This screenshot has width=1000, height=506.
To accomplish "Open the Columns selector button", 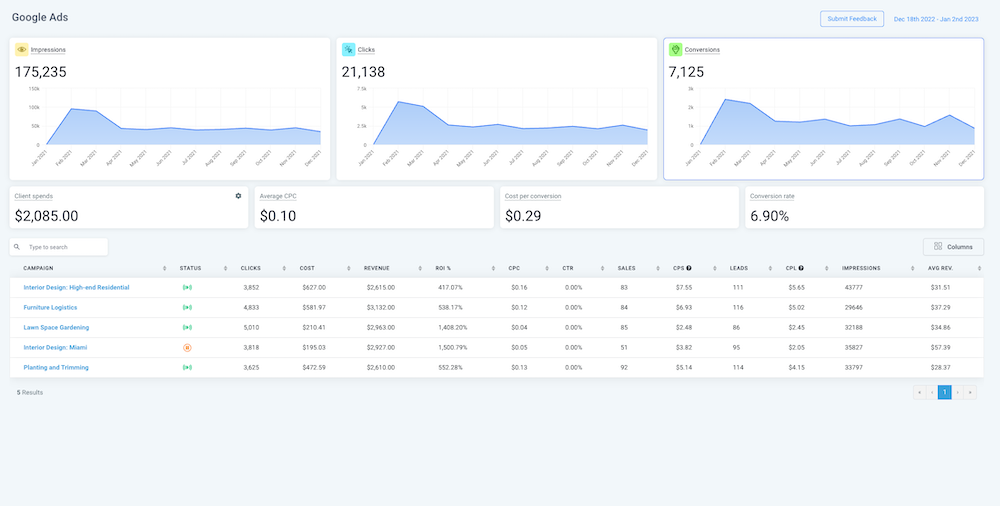I will tap(953, 247).
